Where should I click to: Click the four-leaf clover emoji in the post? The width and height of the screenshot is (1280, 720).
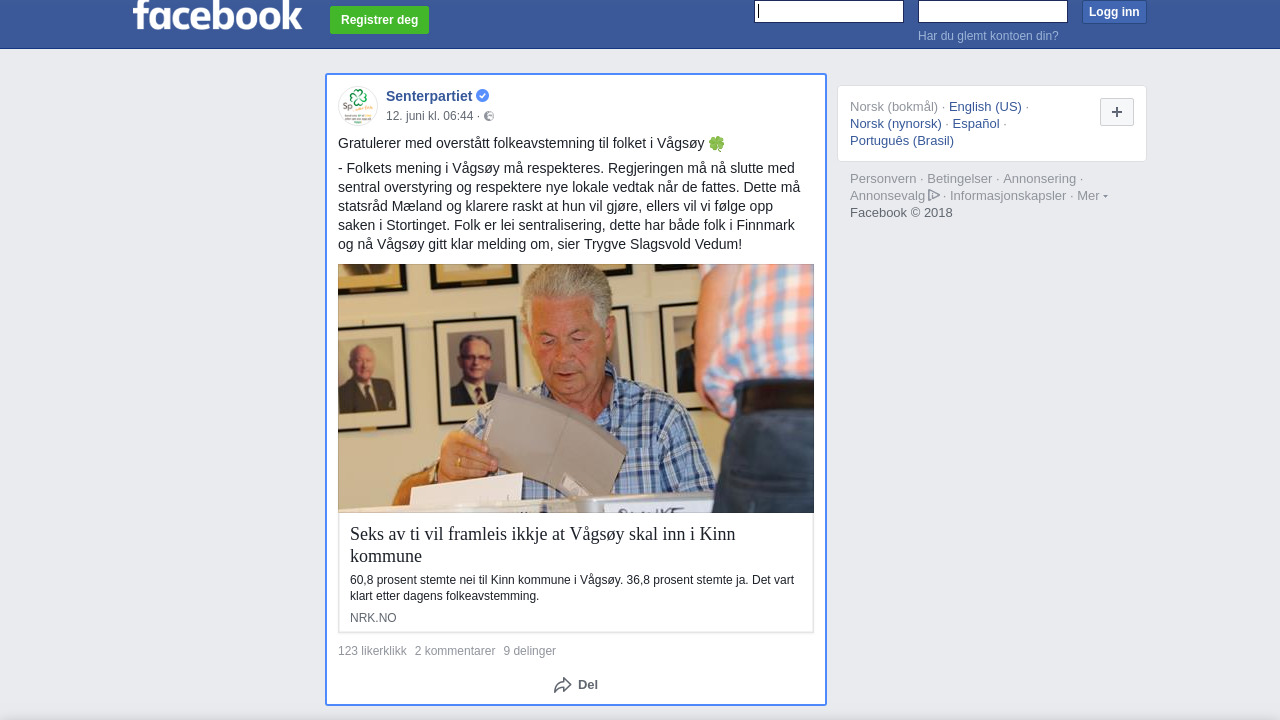716,143
